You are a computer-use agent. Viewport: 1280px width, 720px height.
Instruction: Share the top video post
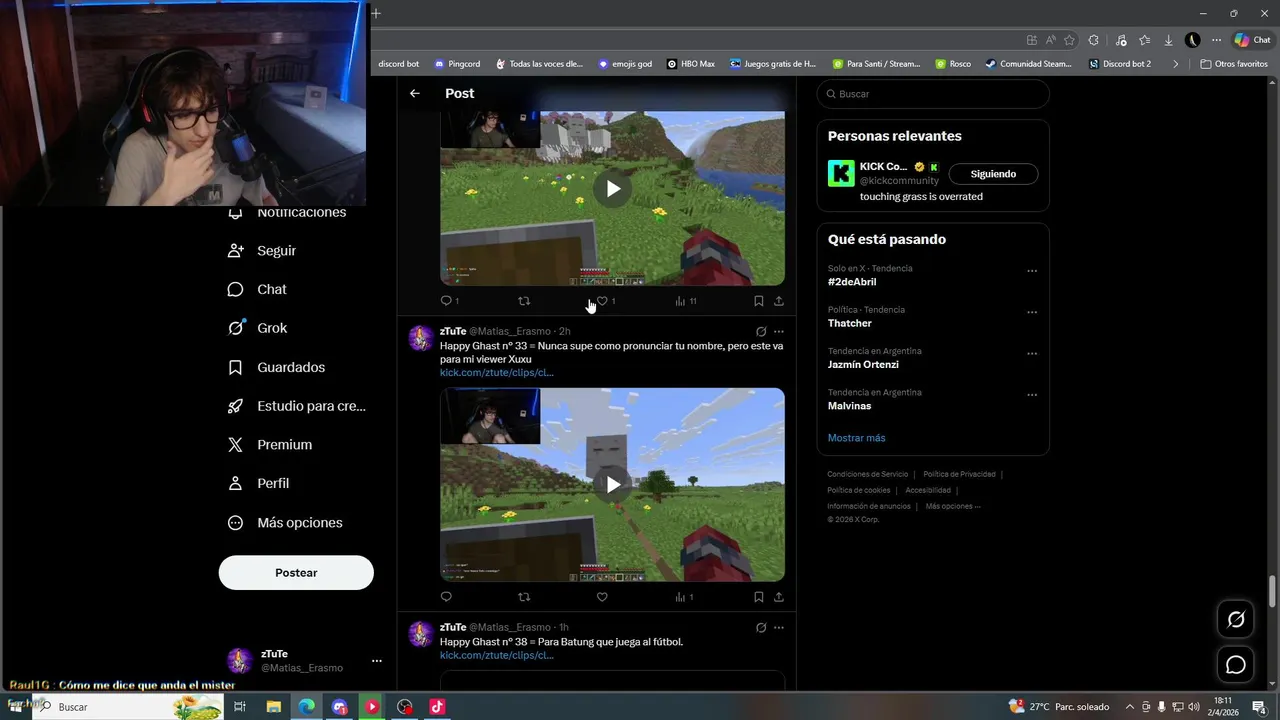click(x=779, y=301)
